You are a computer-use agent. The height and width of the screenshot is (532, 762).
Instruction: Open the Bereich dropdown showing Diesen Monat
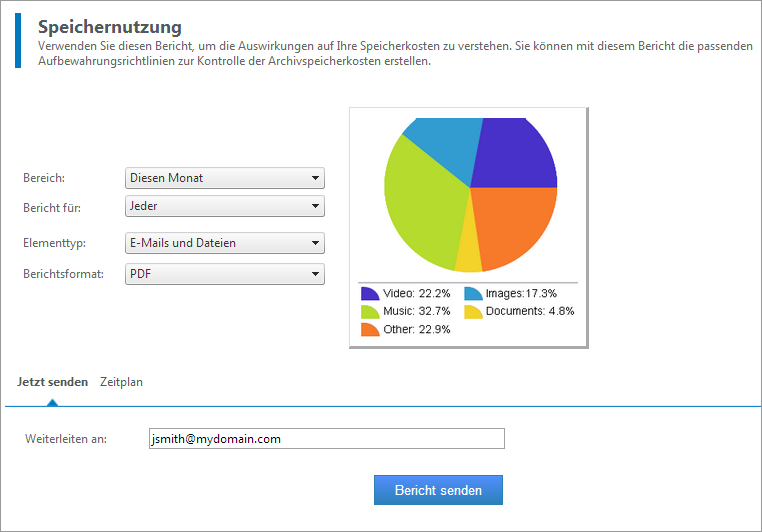click(225, 178)
